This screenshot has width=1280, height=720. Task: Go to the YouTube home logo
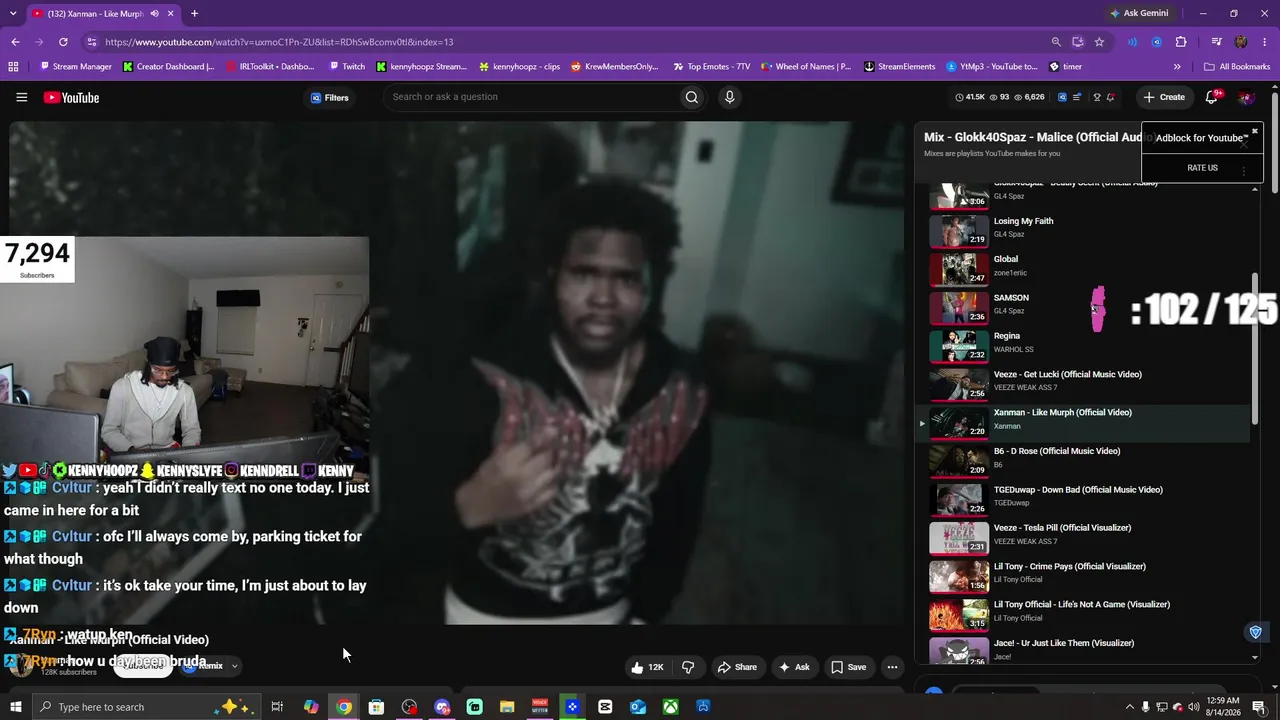point(71,97)
